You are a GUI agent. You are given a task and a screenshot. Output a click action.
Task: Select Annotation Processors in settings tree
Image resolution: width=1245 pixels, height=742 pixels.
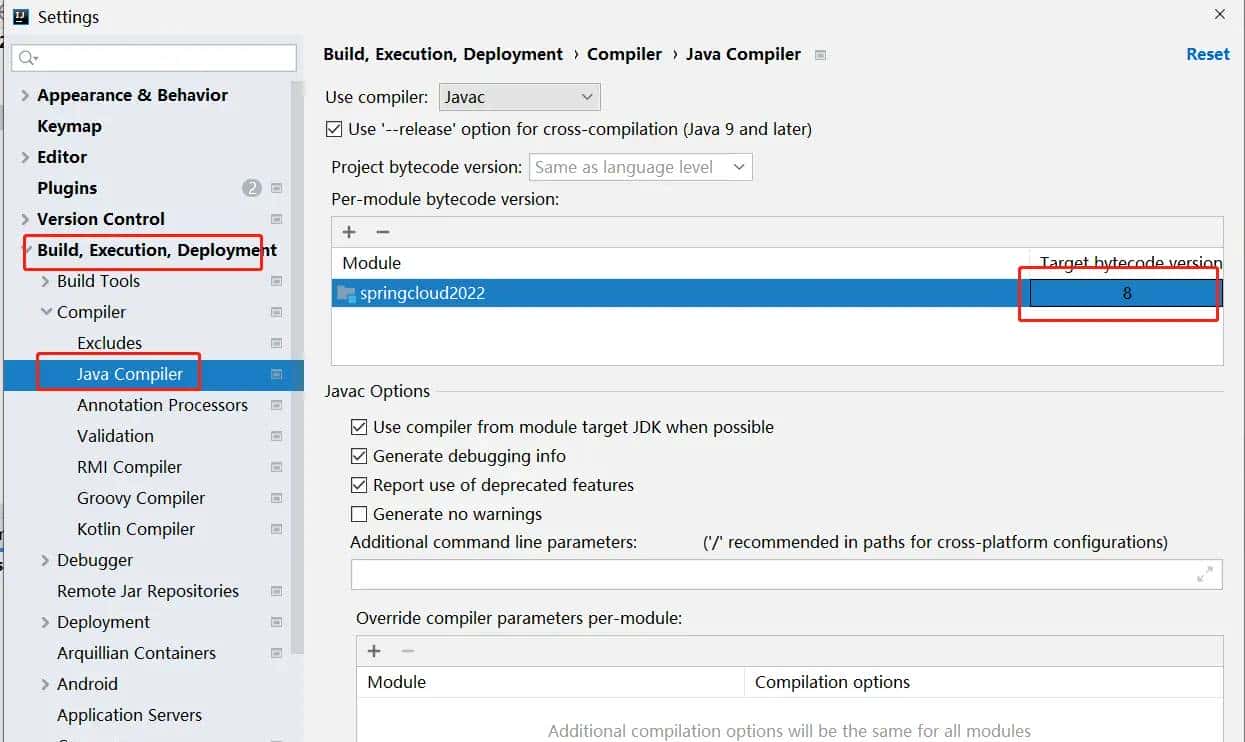click(162, 405)
